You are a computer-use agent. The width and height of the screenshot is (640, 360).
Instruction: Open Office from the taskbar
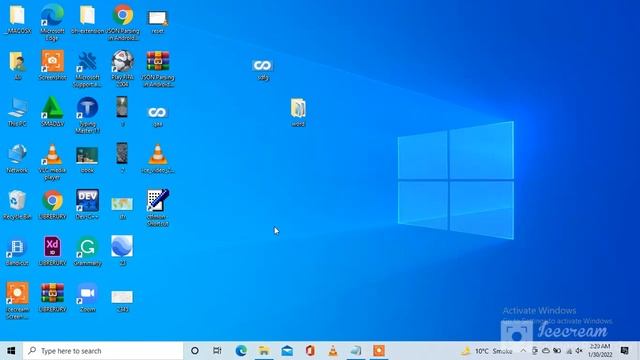coord(310,351)
